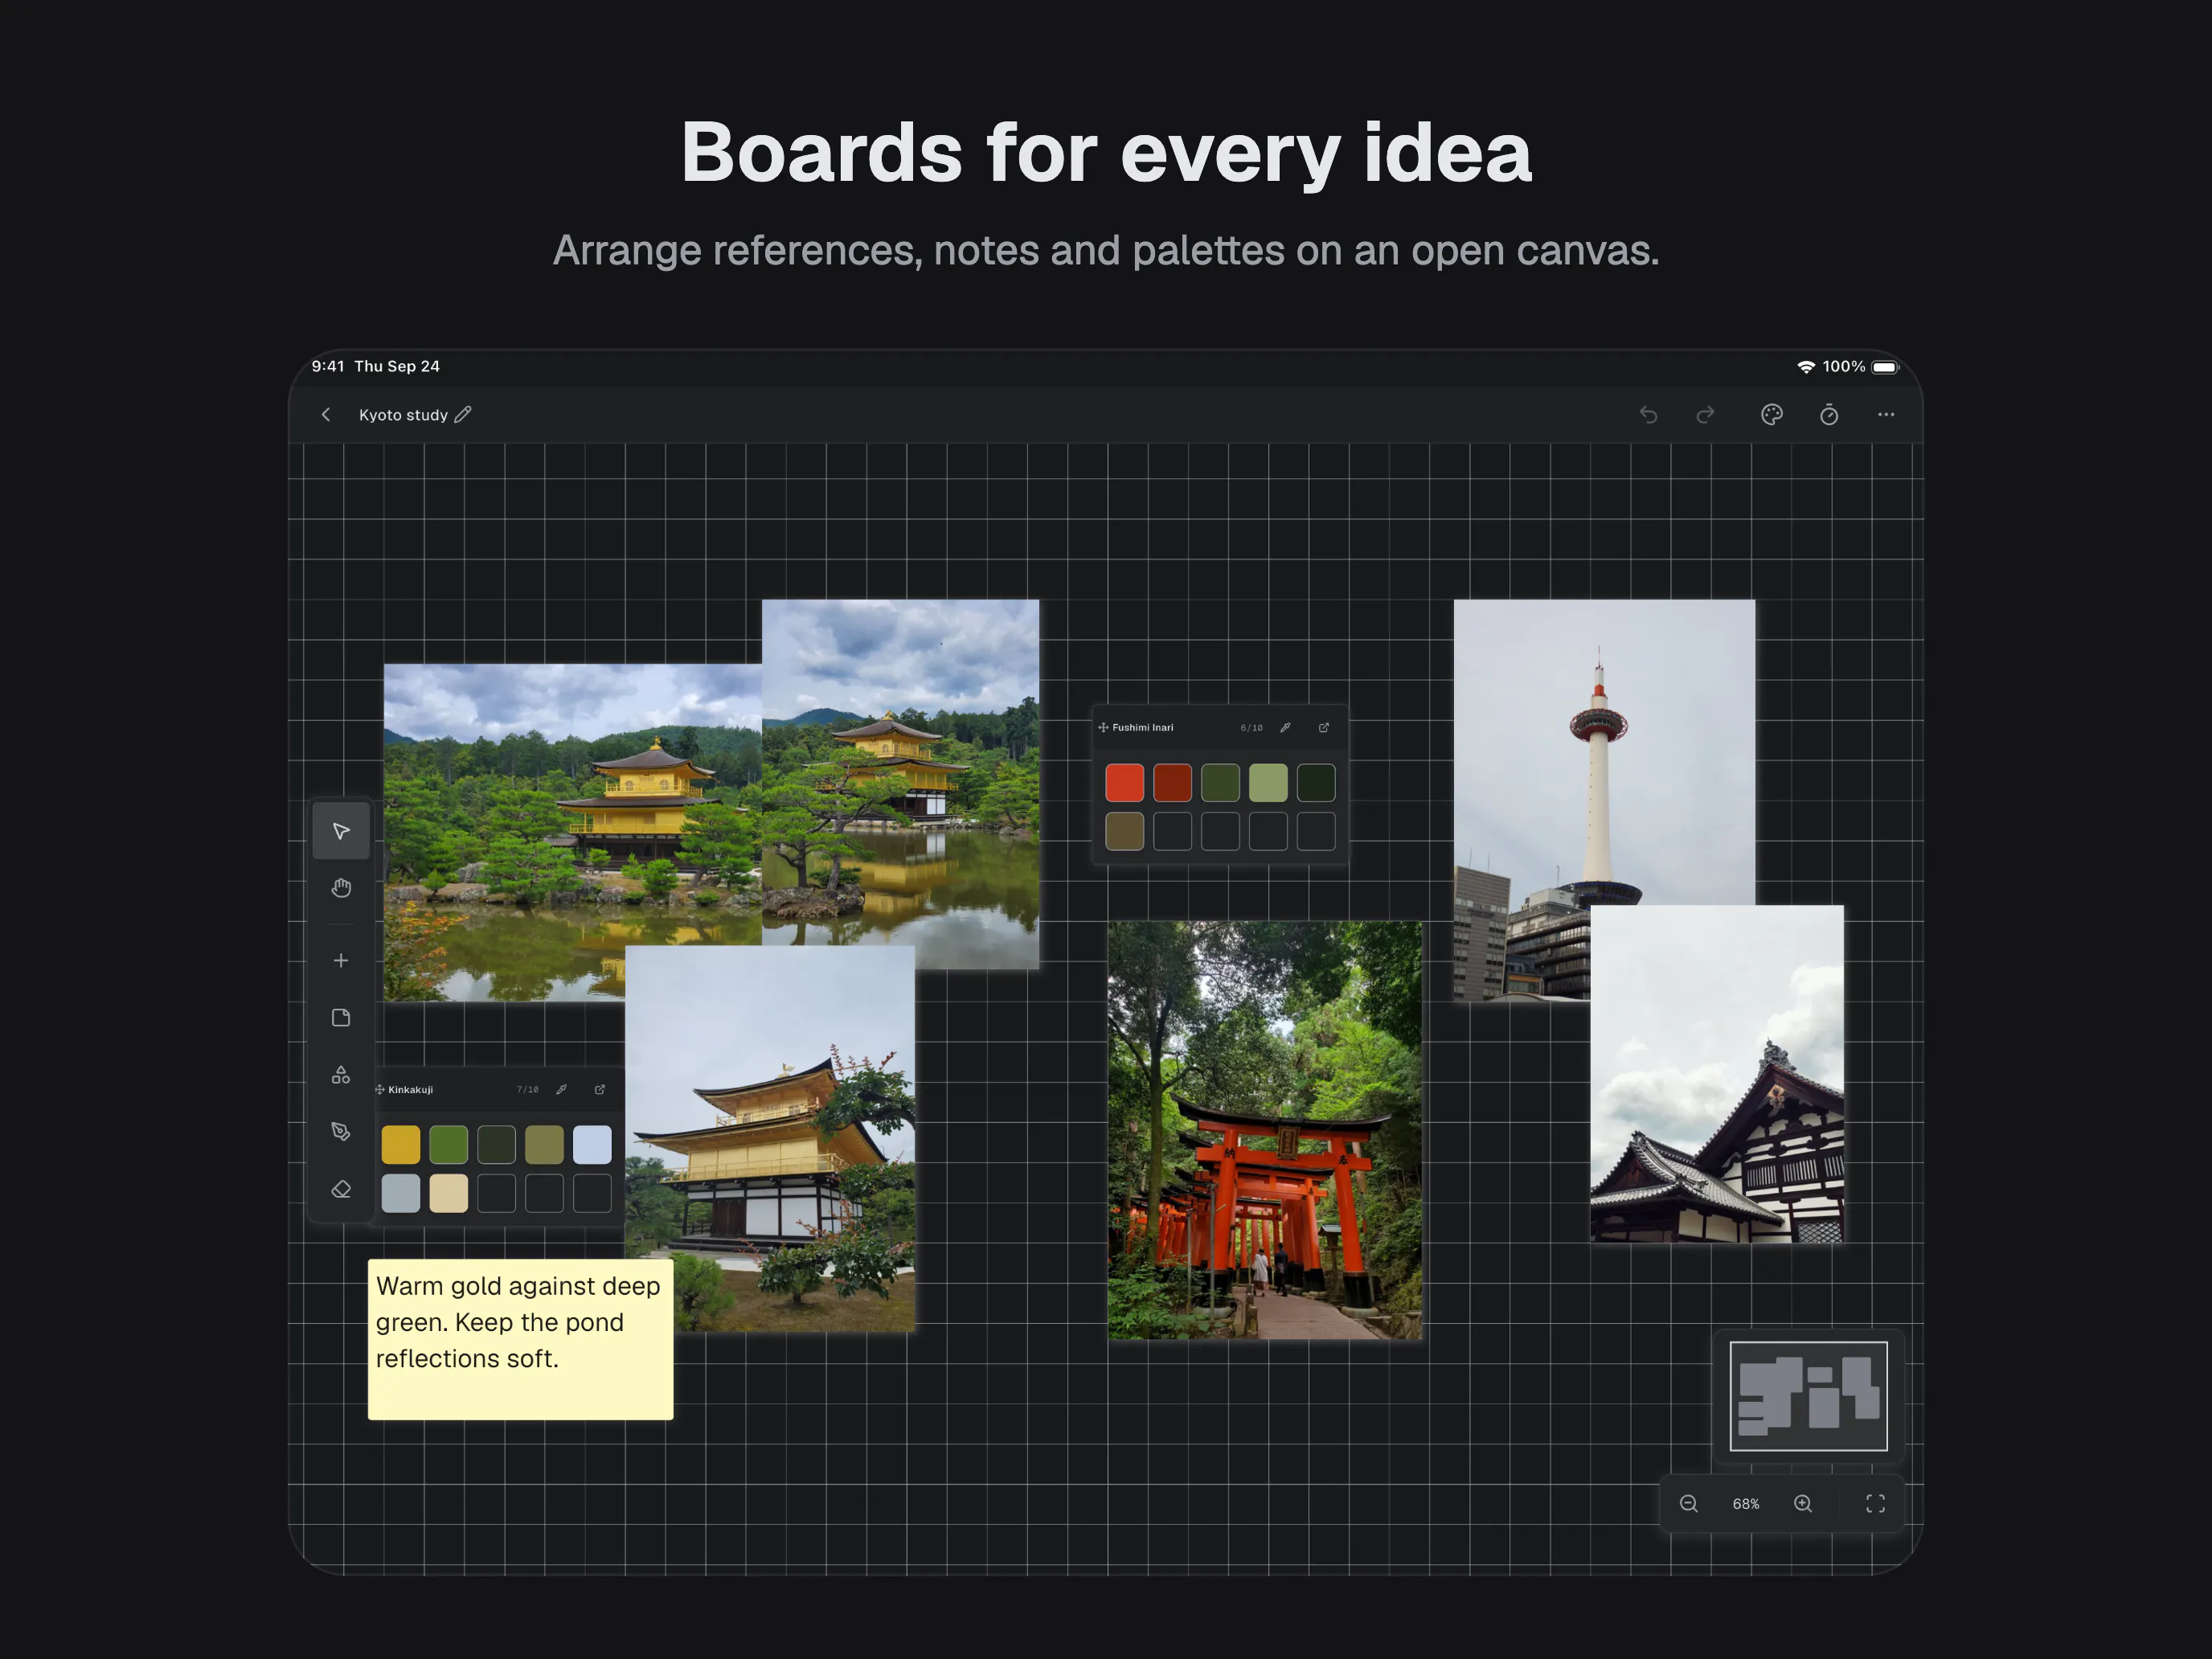The image size is (2212, 1659).
Task: Select the yellow sticky note about warm gold
Action: [521, 1340]
